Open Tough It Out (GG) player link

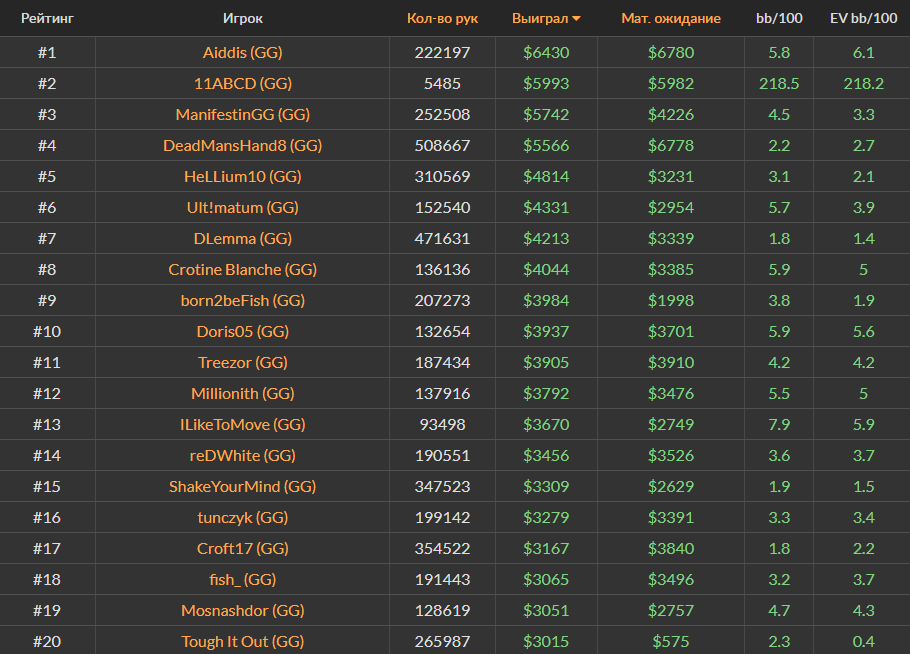click(242, 641)
